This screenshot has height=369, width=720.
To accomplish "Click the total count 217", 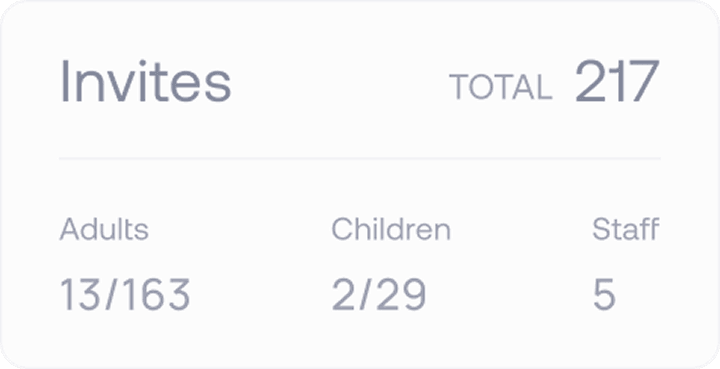I will point(618,81).
